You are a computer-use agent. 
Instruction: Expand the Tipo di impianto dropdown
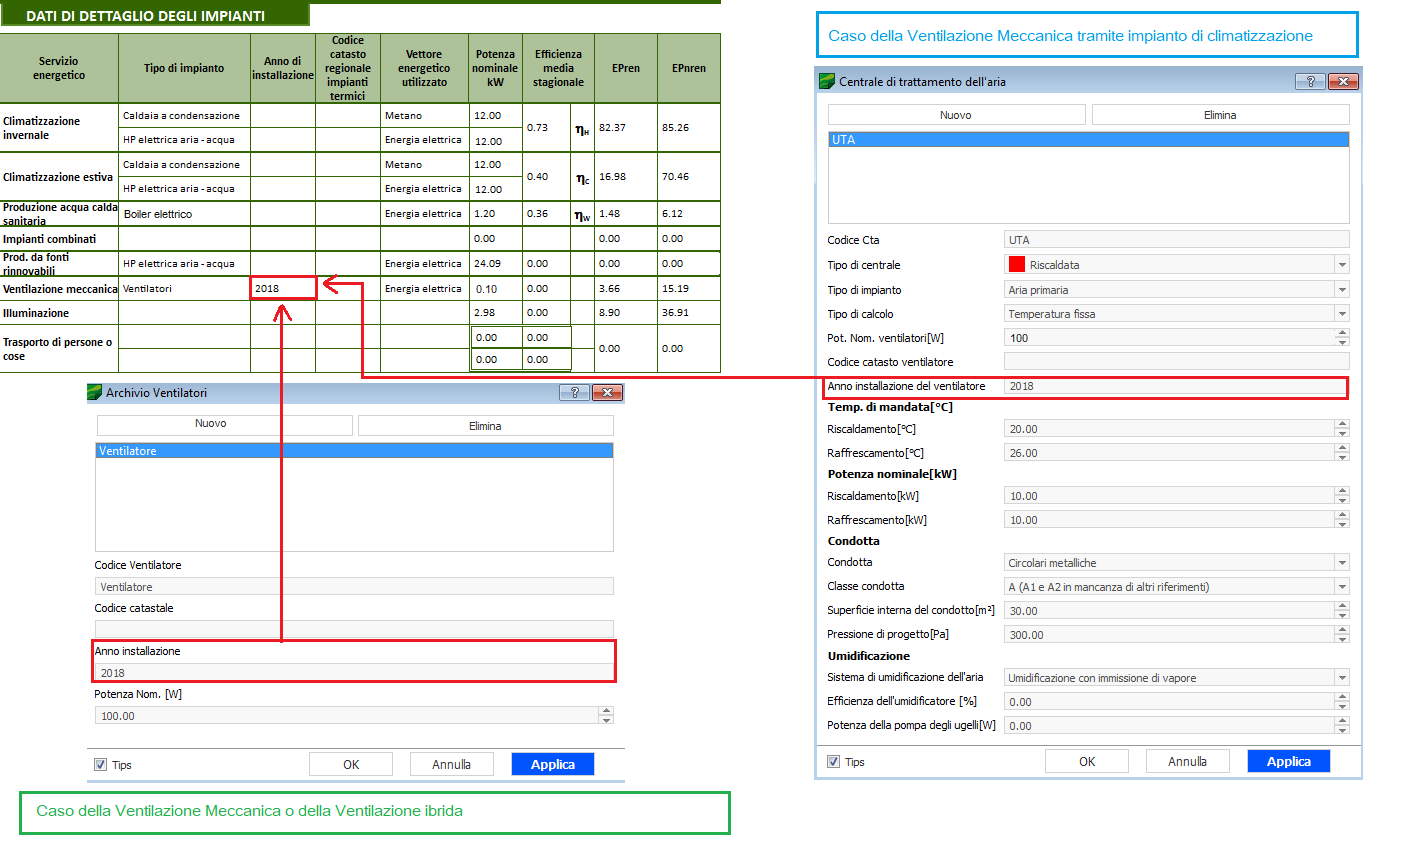click(1342, 290)
